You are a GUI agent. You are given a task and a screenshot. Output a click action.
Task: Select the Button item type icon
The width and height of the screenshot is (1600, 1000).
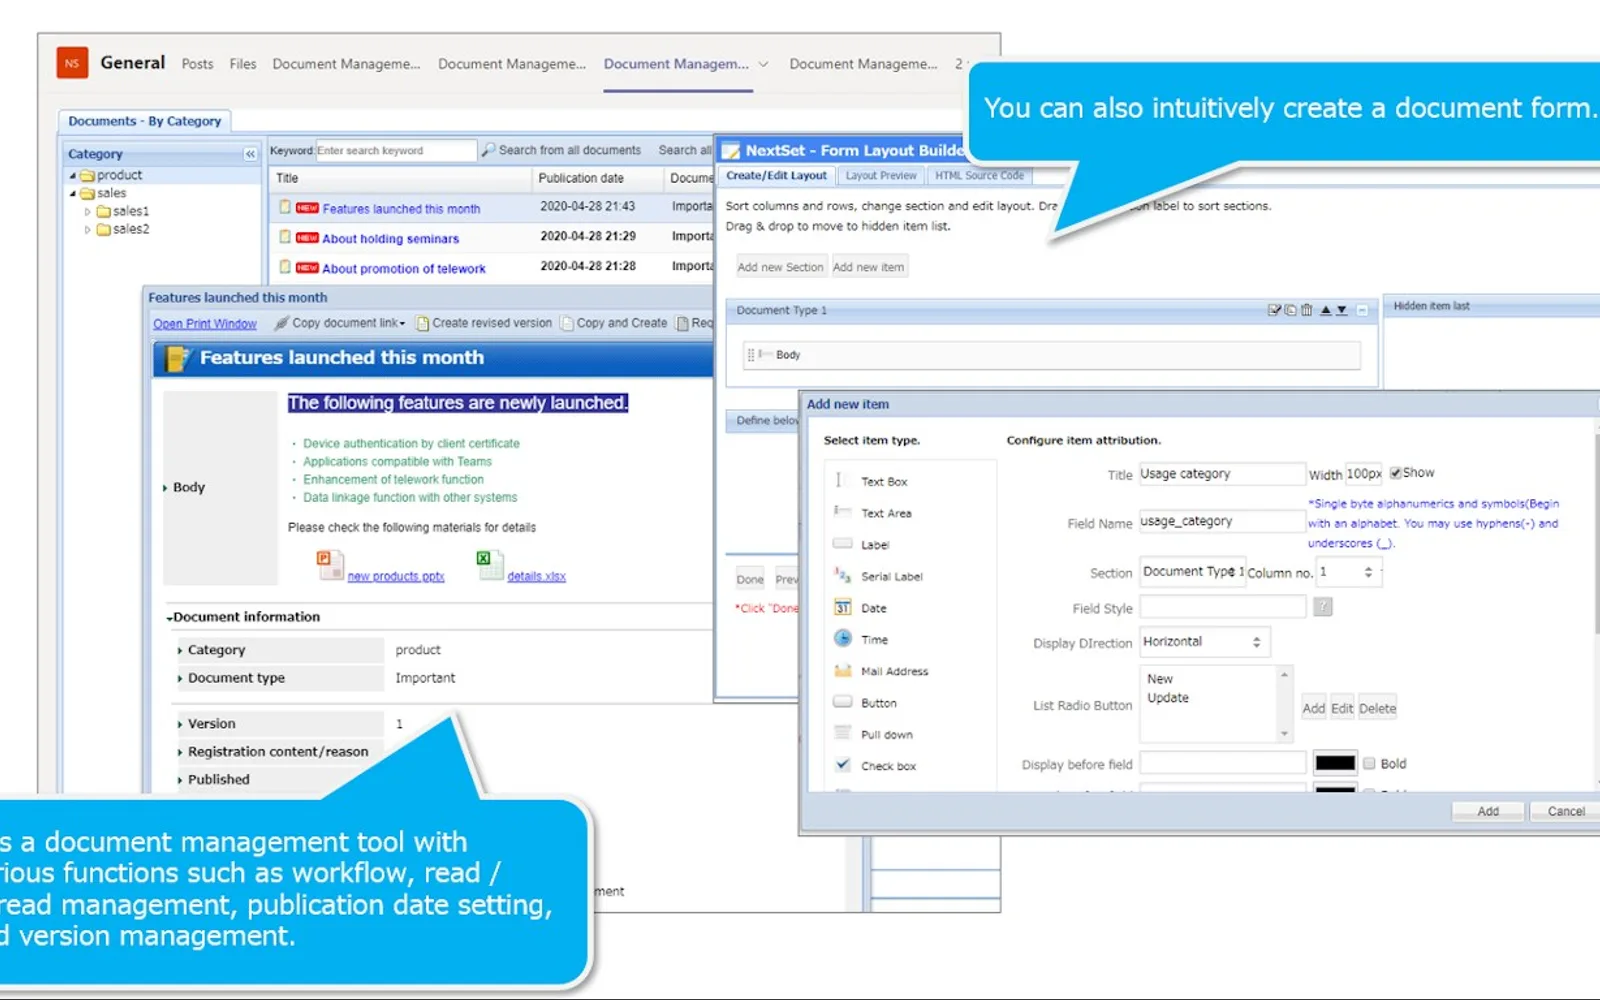tap(842, 702)
